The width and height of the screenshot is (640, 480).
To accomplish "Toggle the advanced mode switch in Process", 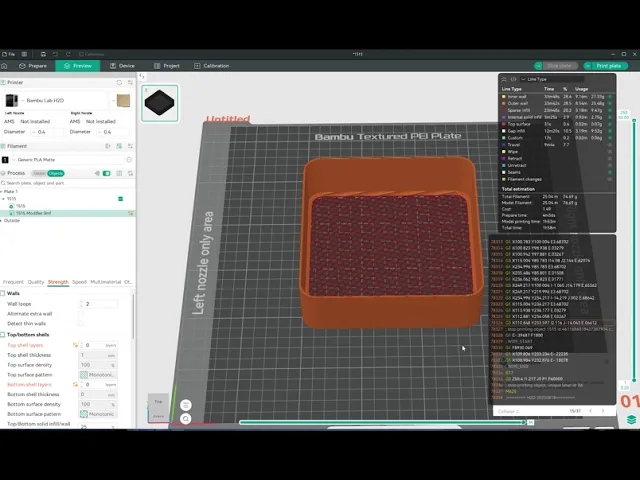I will coord(107,173).
